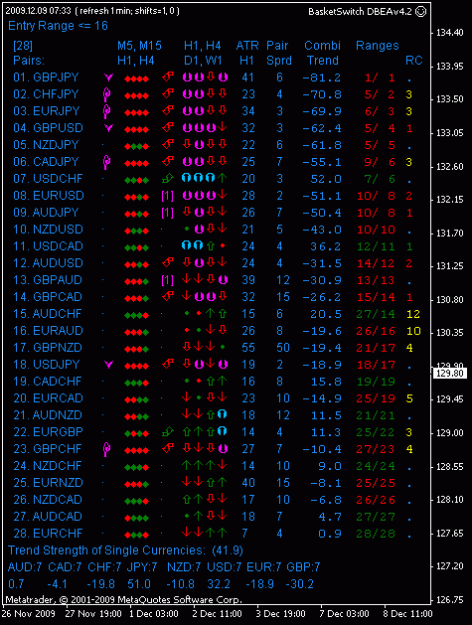This screenshot has height=625, width=472.
Task: Select the 07. USDCHF pair label
Action: [x=48, y=179]
